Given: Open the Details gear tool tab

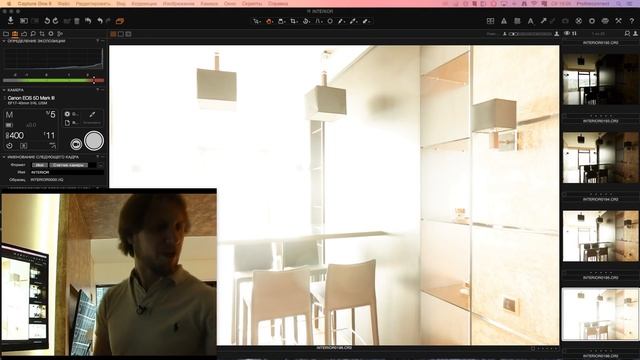Looking at the screenshot, I should 51,34.
